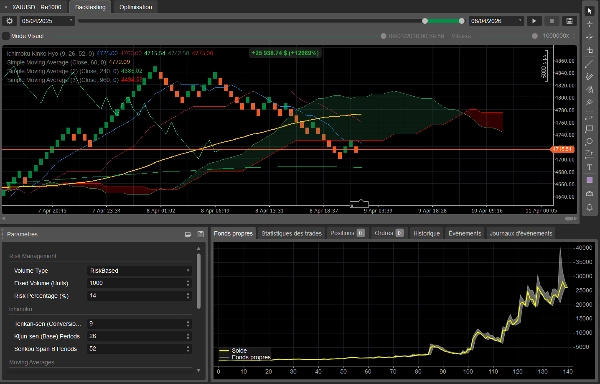This screenshot has height=384, width=600.
Task: Select the trend line drawing tool
Action: pyautogui.click(x=589, y=63)
